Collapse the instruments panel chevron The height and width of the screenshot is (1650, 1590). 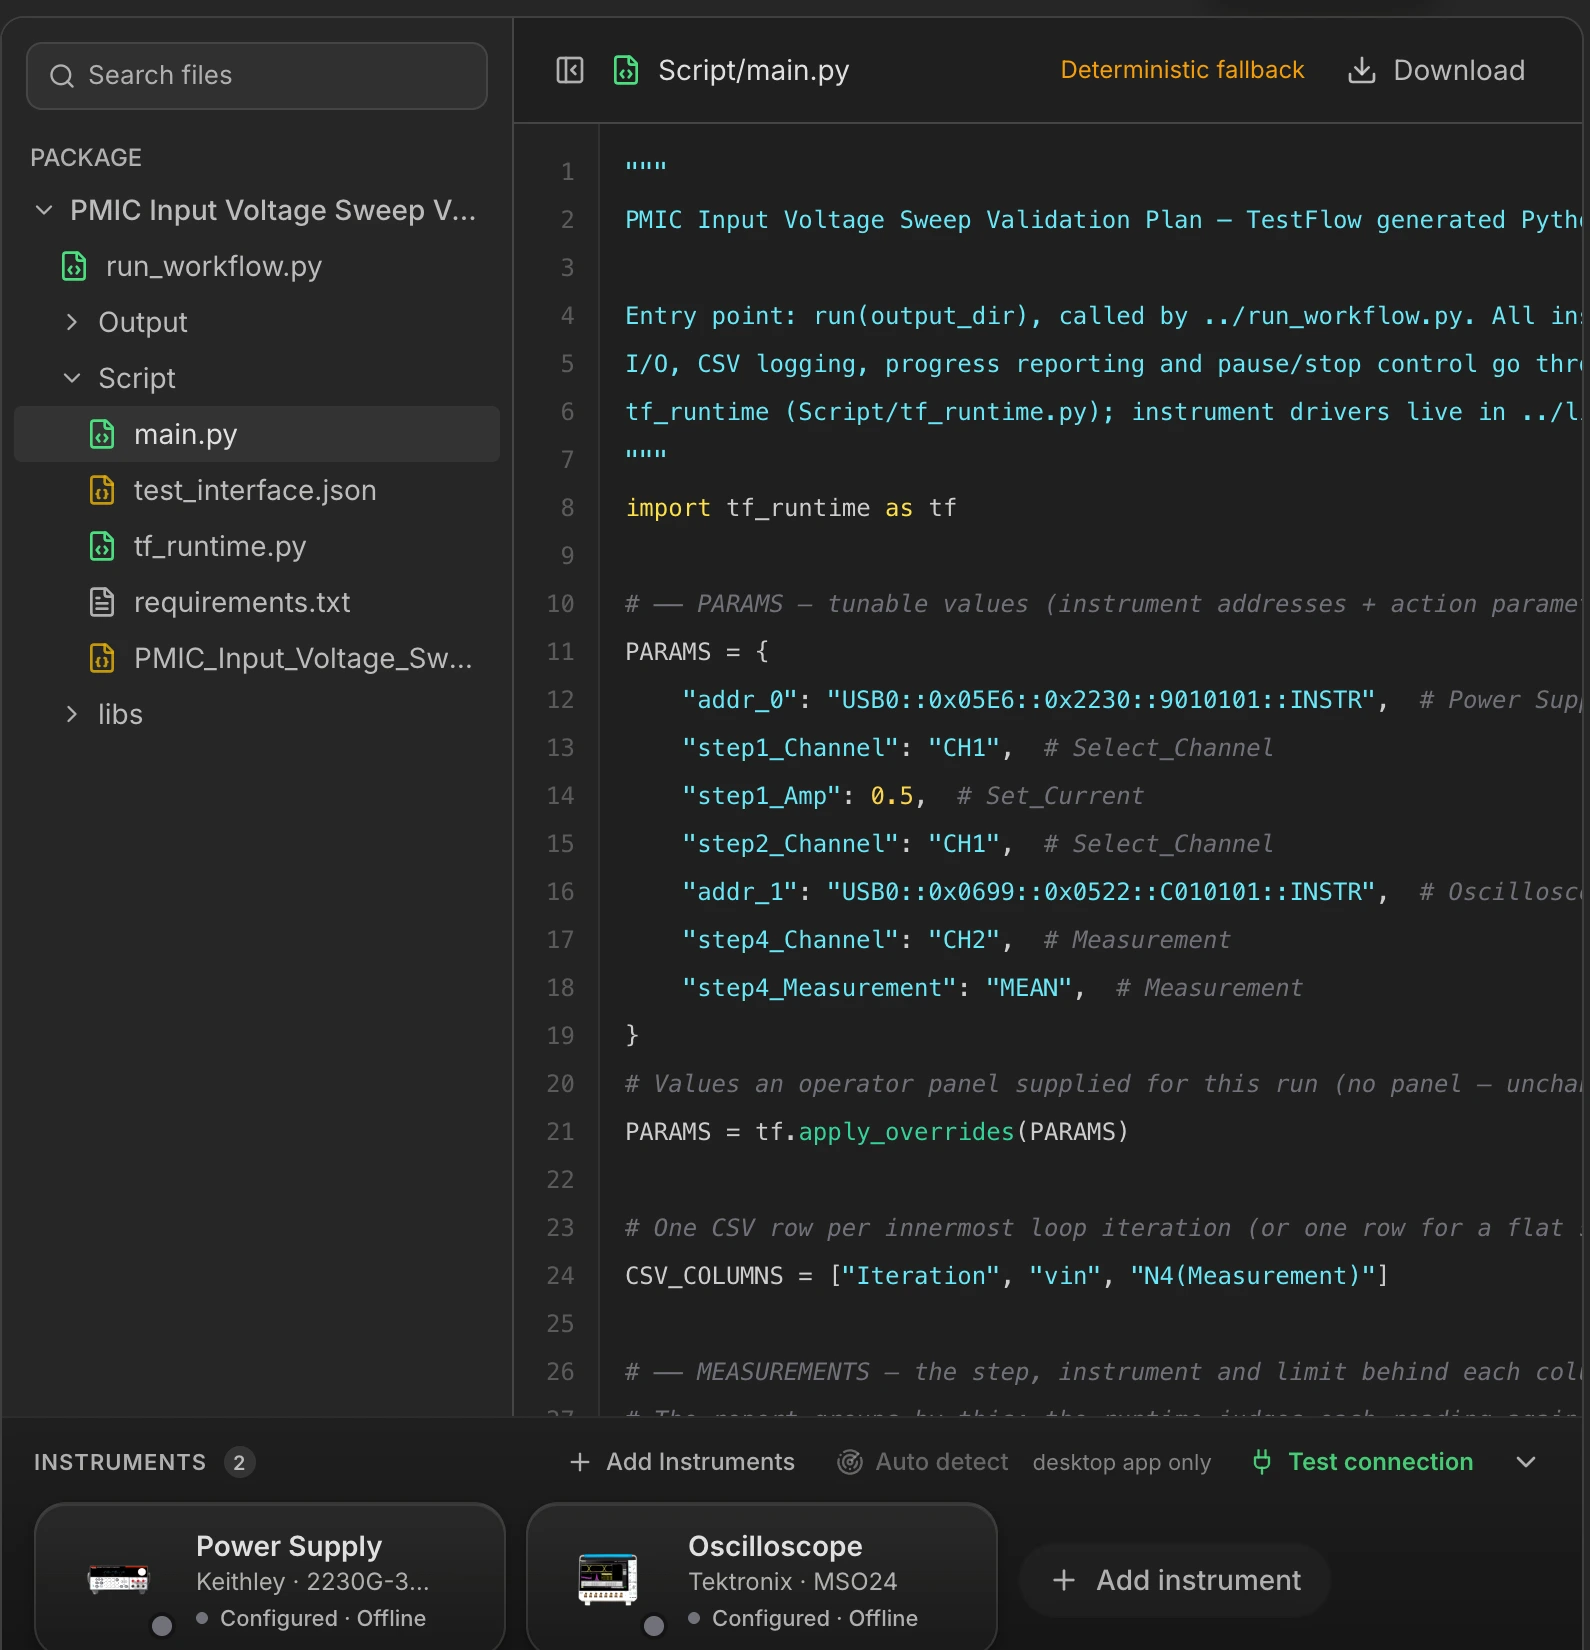tap(1526, 1462)
